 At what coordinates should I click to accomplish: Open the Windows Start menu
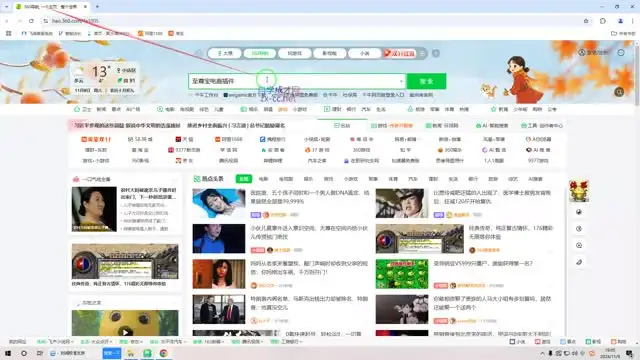click(x=8, y=353)
